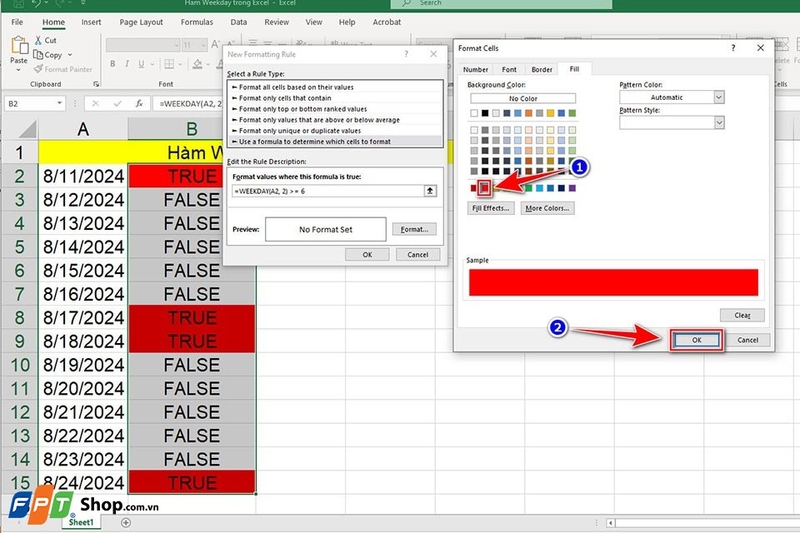Open the Underline options arrow

coord(151,64)
